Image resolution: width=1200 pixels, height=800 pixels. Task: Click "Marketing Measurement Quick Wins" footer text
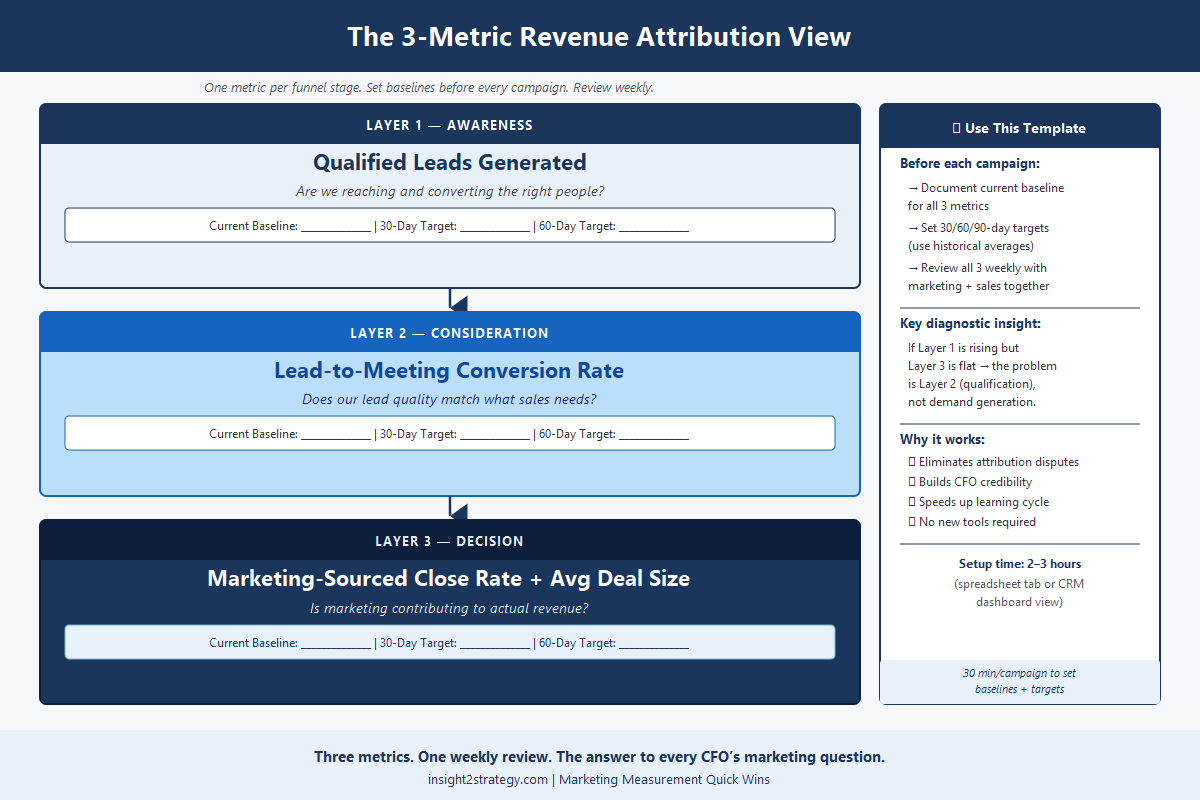coord(664,779)
